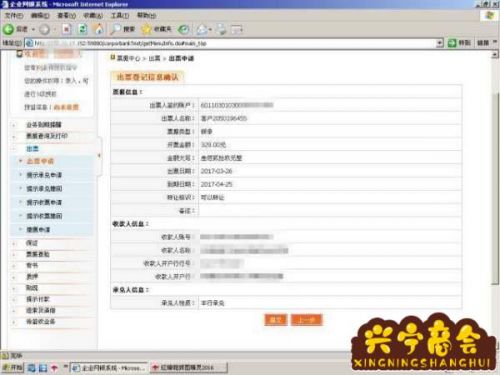500x375 pixels.
Task: Expand the 质押 menu marker
Action: 14,277
